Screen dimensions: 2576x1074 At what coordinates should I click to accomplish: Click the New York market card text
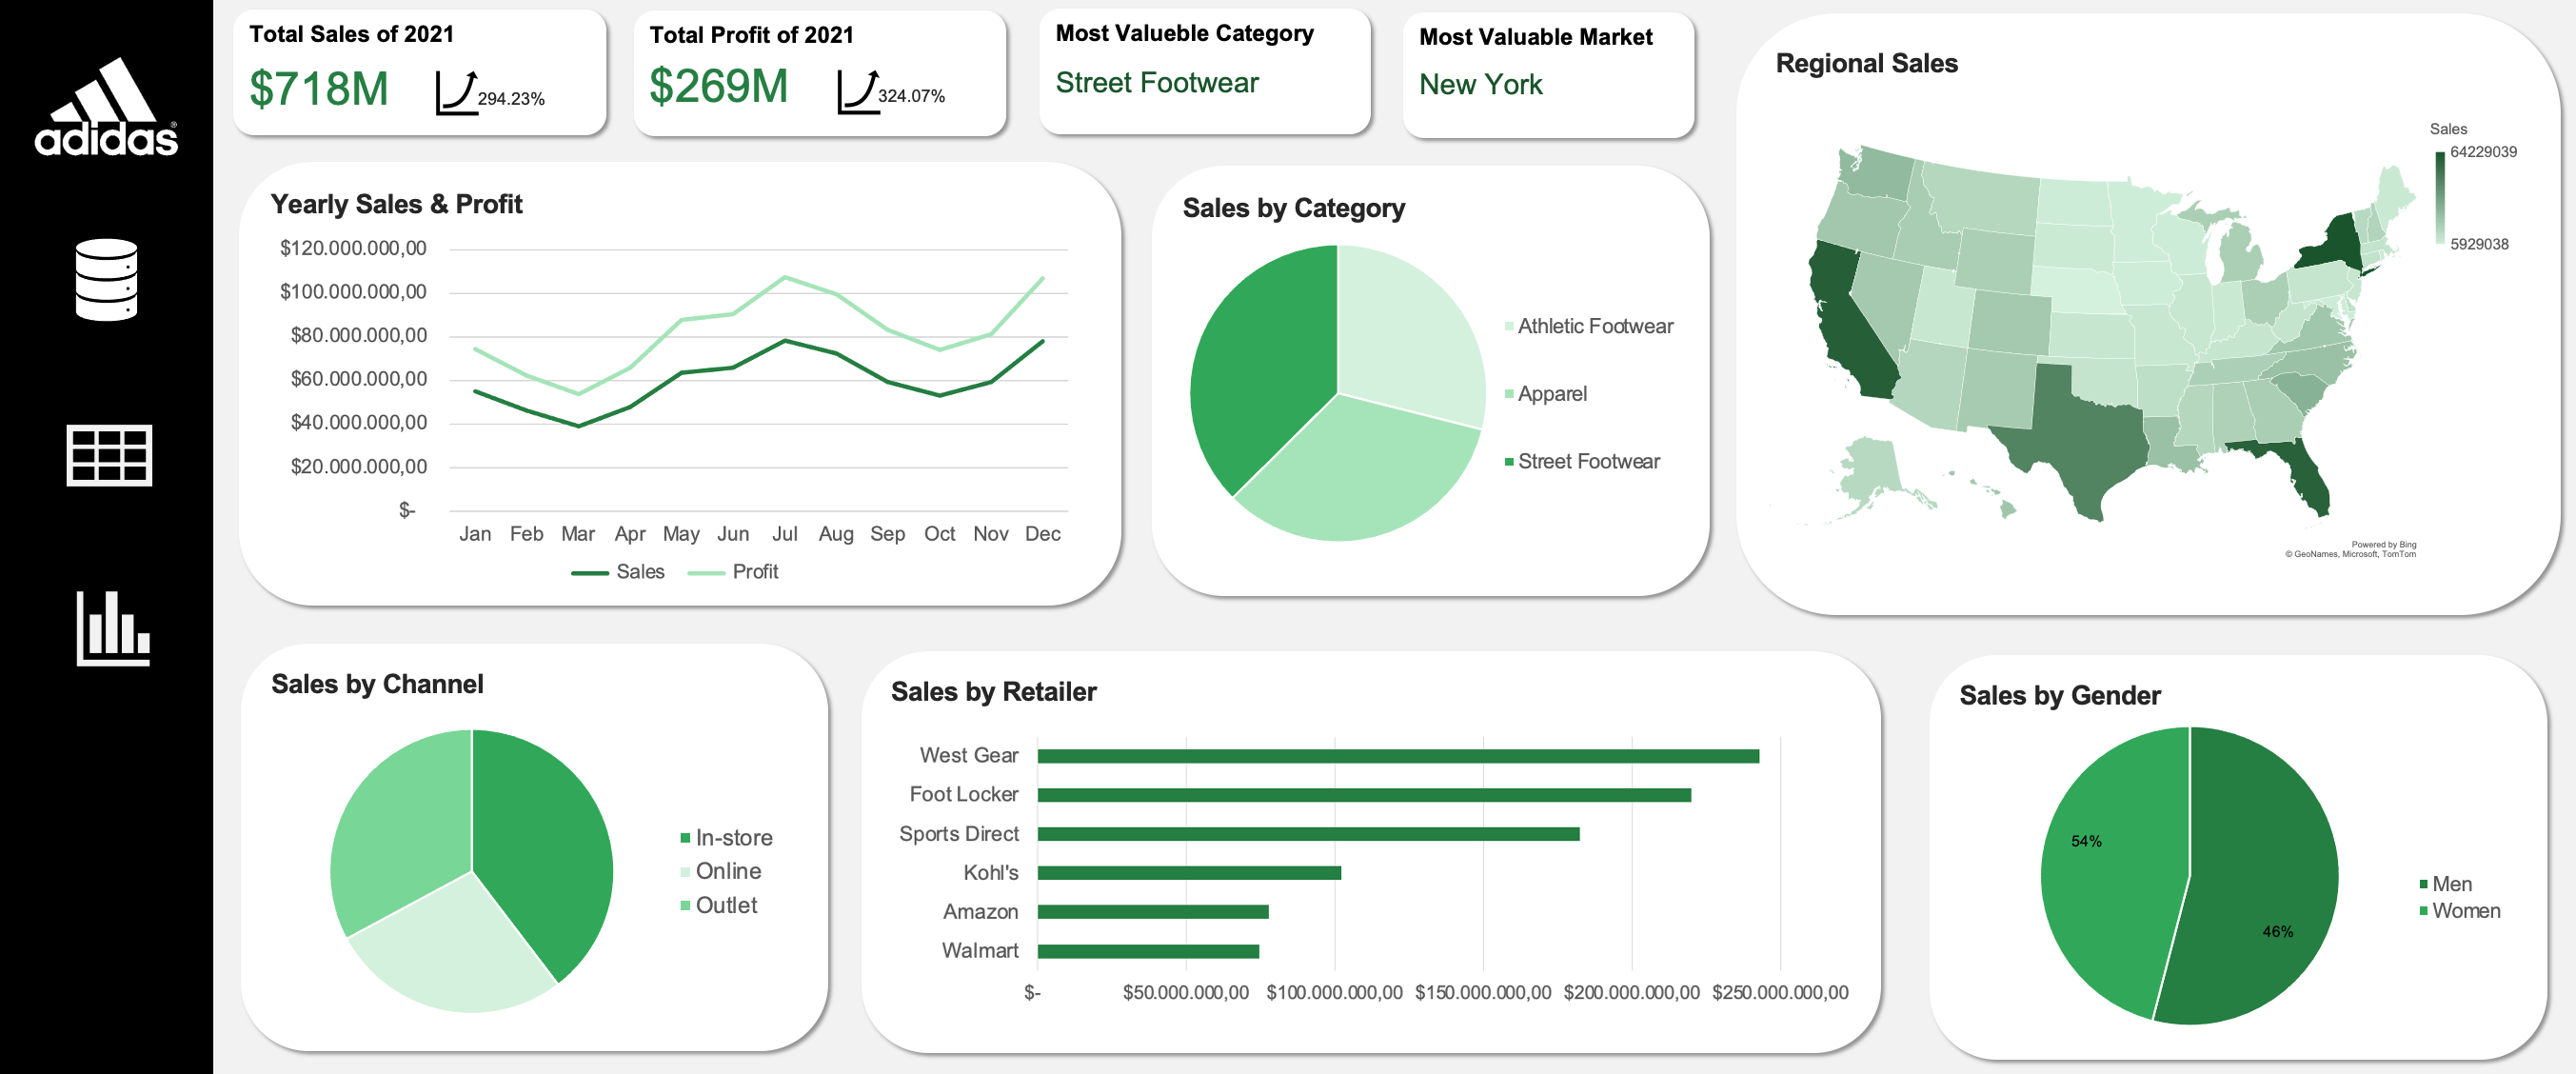[1480, 85]
